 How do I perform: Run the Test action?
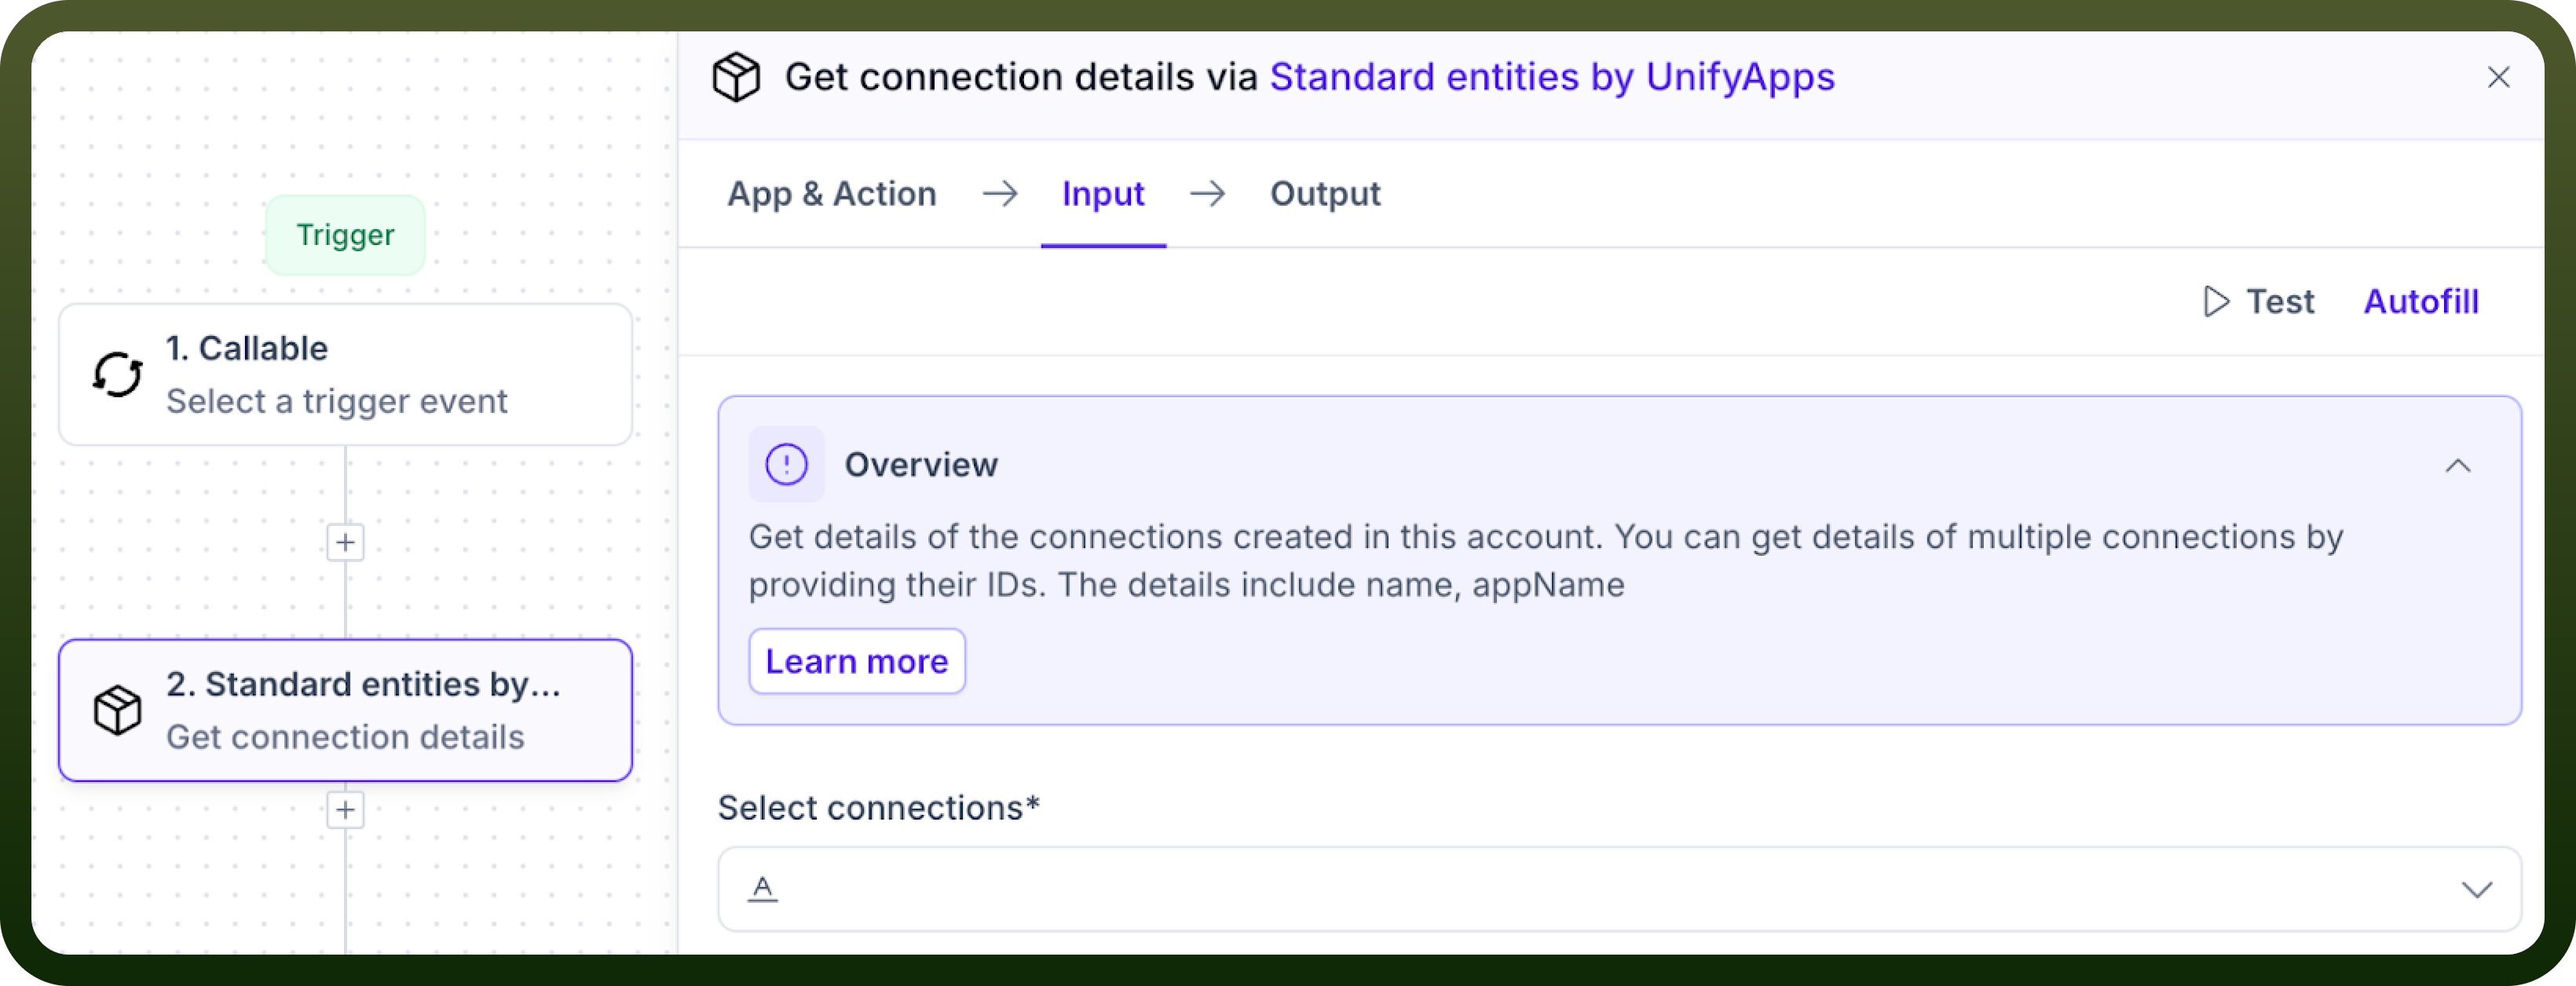click(2259, 302)
